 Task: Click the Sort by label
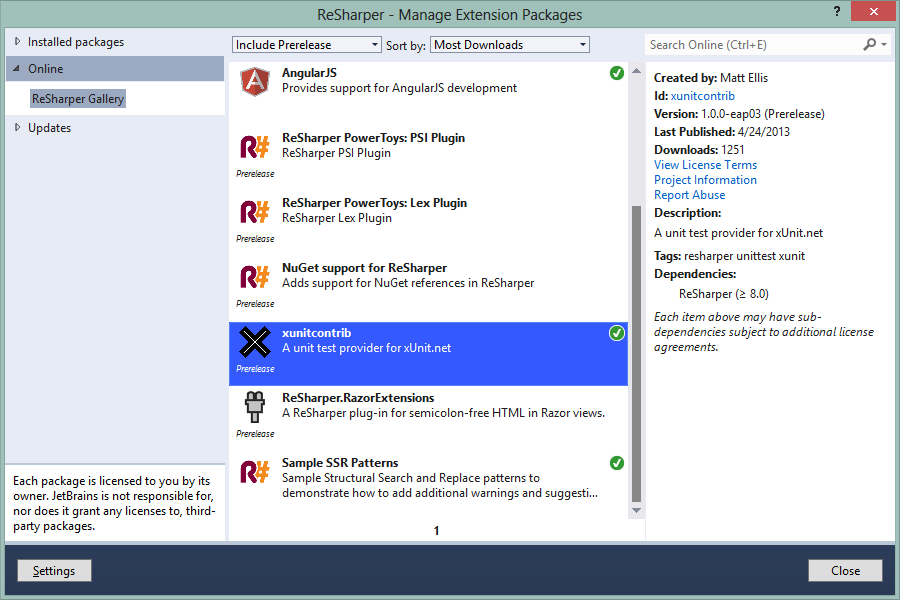(x=406, y=45)
